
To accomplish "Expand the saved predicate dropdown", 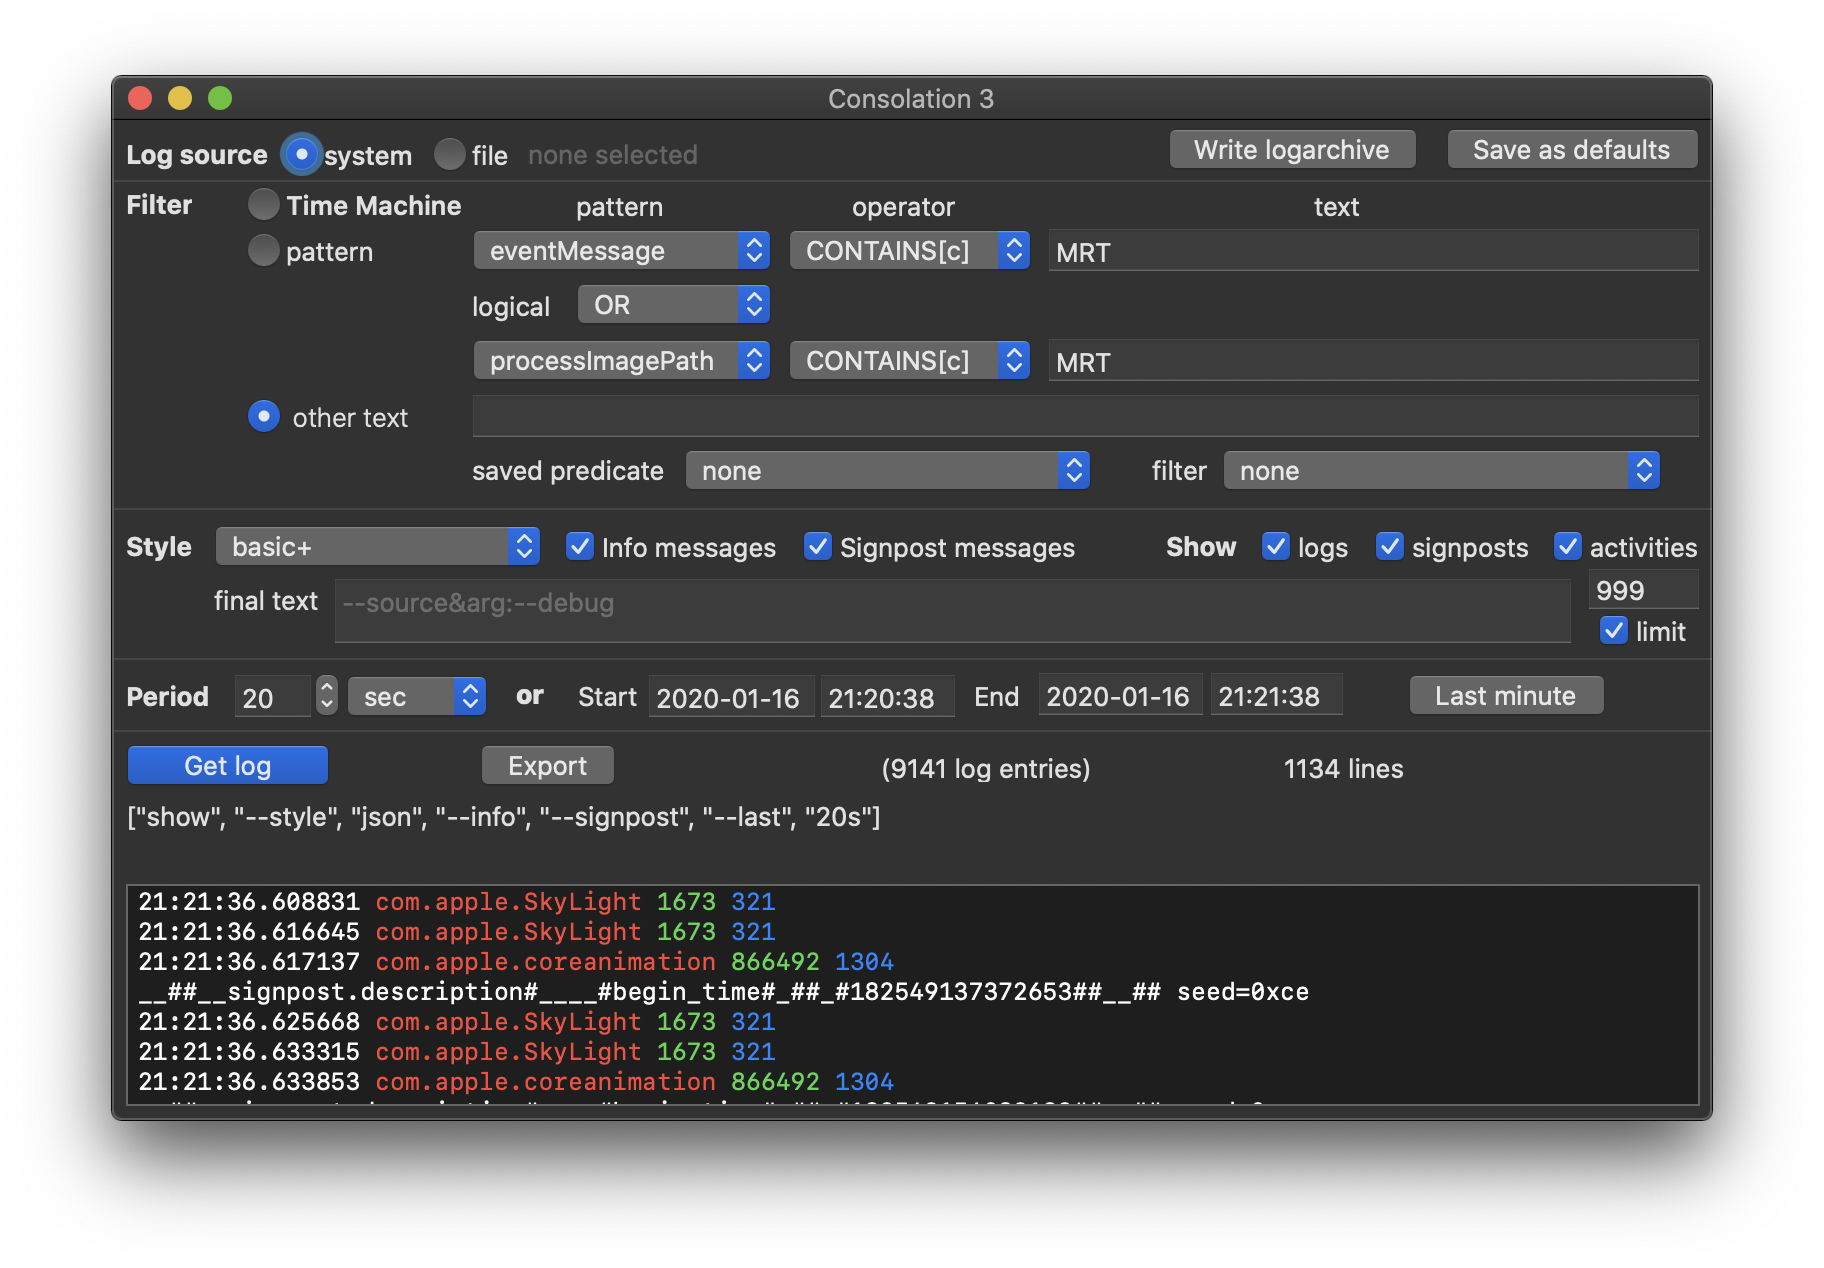I will (x=887, y=471).
